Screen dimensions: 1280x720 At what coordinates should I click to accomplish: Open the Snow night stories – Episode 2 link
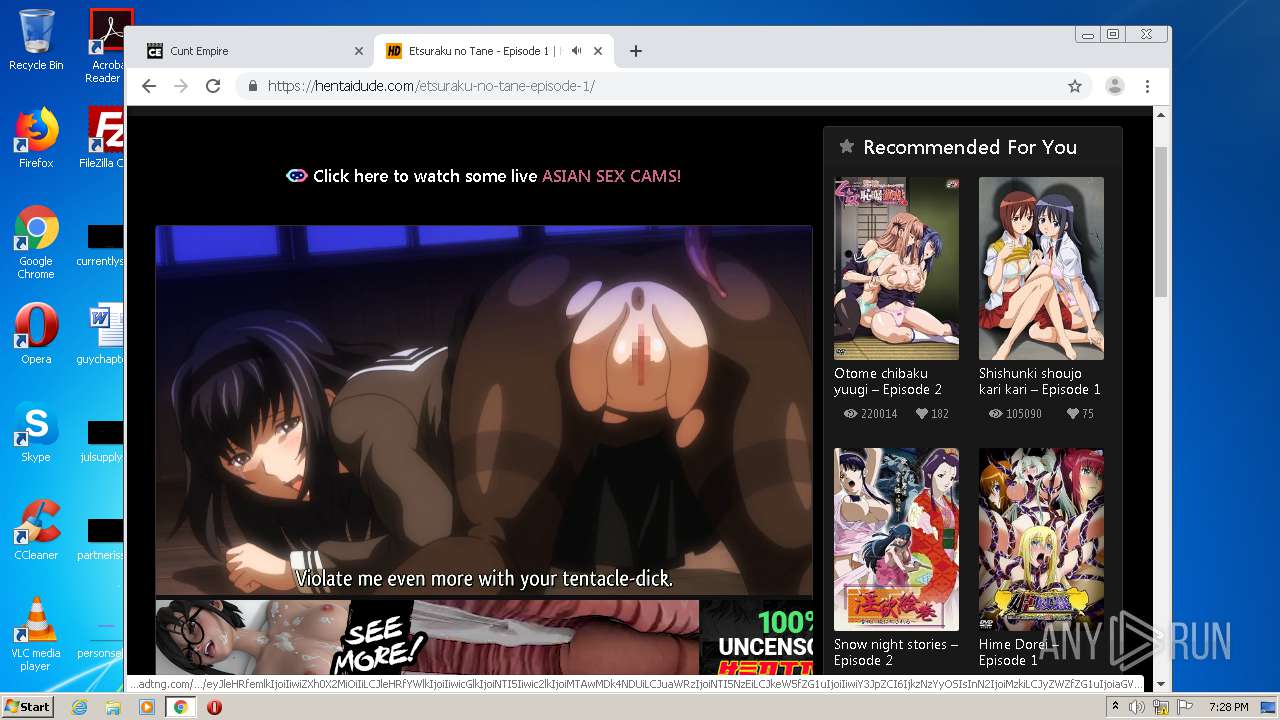896,652
